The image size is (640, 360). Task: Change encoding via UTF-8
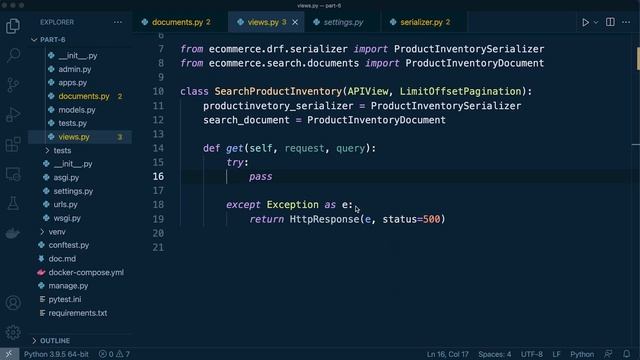click(x=531, y=354)
